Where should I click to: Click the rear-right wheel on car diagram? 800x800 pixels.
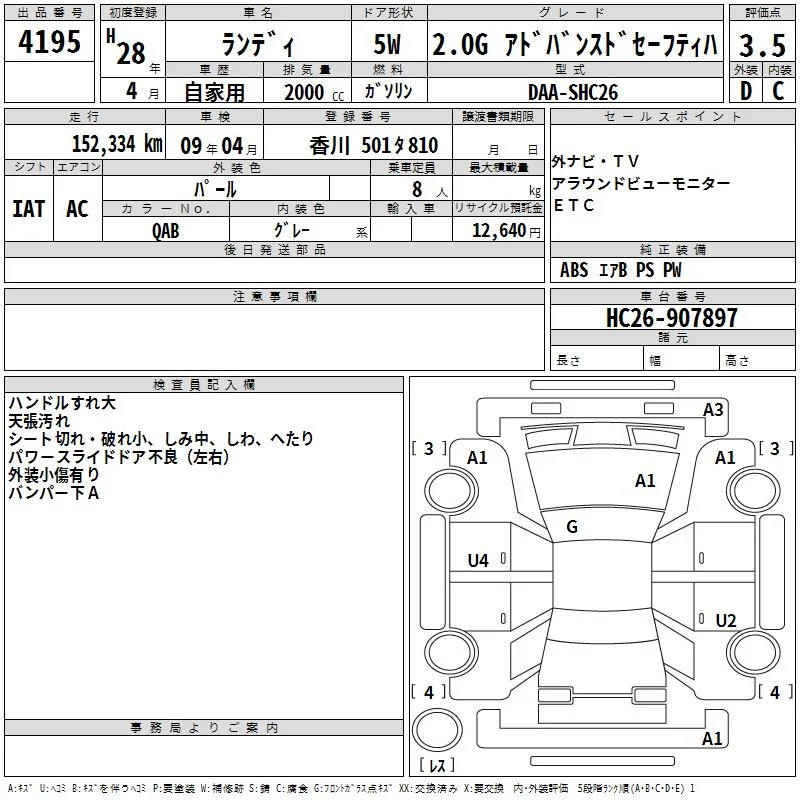point(754,652)
